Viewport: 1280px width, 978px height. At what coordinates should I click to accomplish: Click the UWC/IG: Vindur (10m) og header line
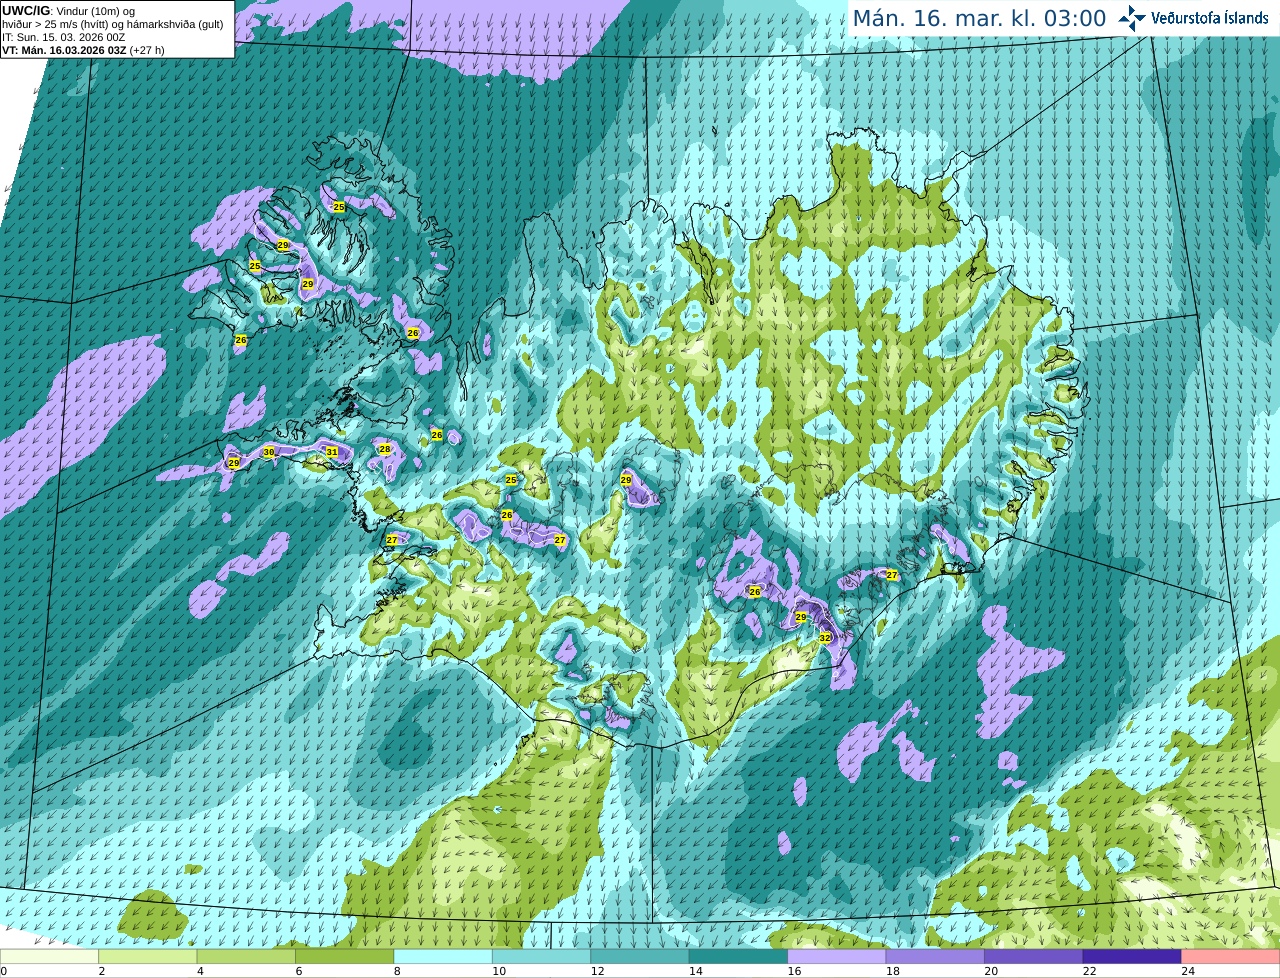tap(69, 10)
